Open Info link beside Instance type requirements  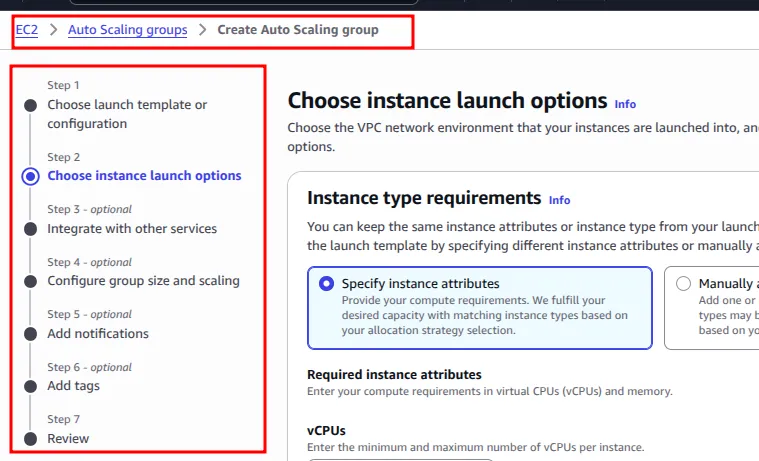[x=559, y=200]
